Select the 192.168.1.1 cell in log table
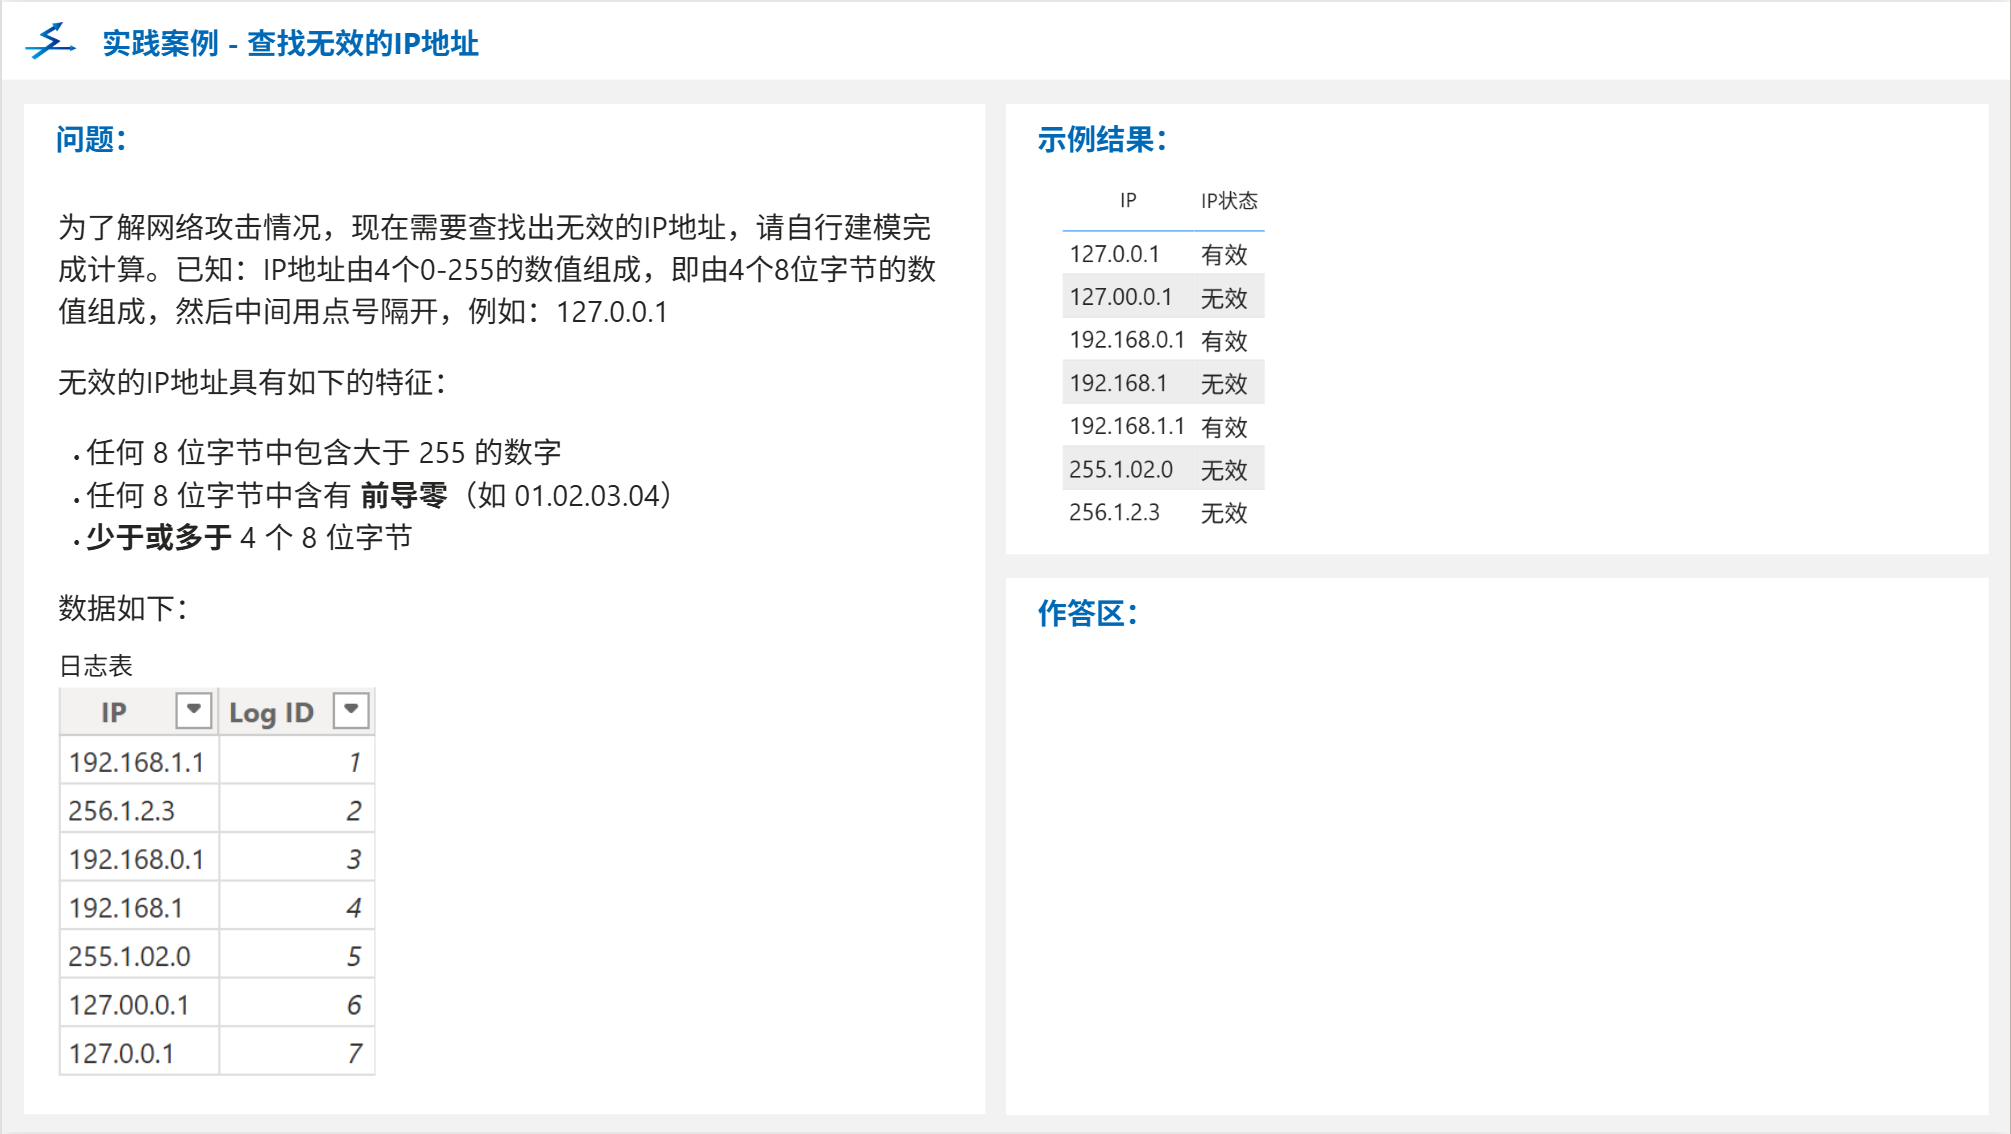Image resolution: width=2011 pixels, height=1134 pixels. point(137,762)
